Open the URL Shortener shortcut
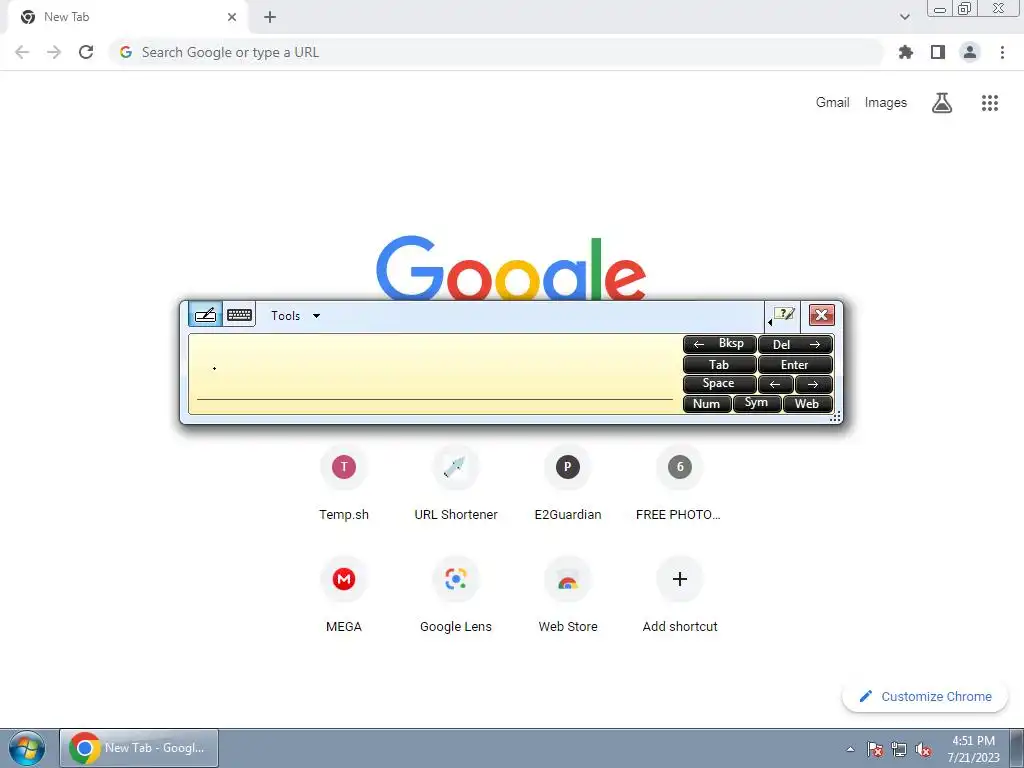The width and height of the screenshot is (1024, 768). (x=456, y=483)
